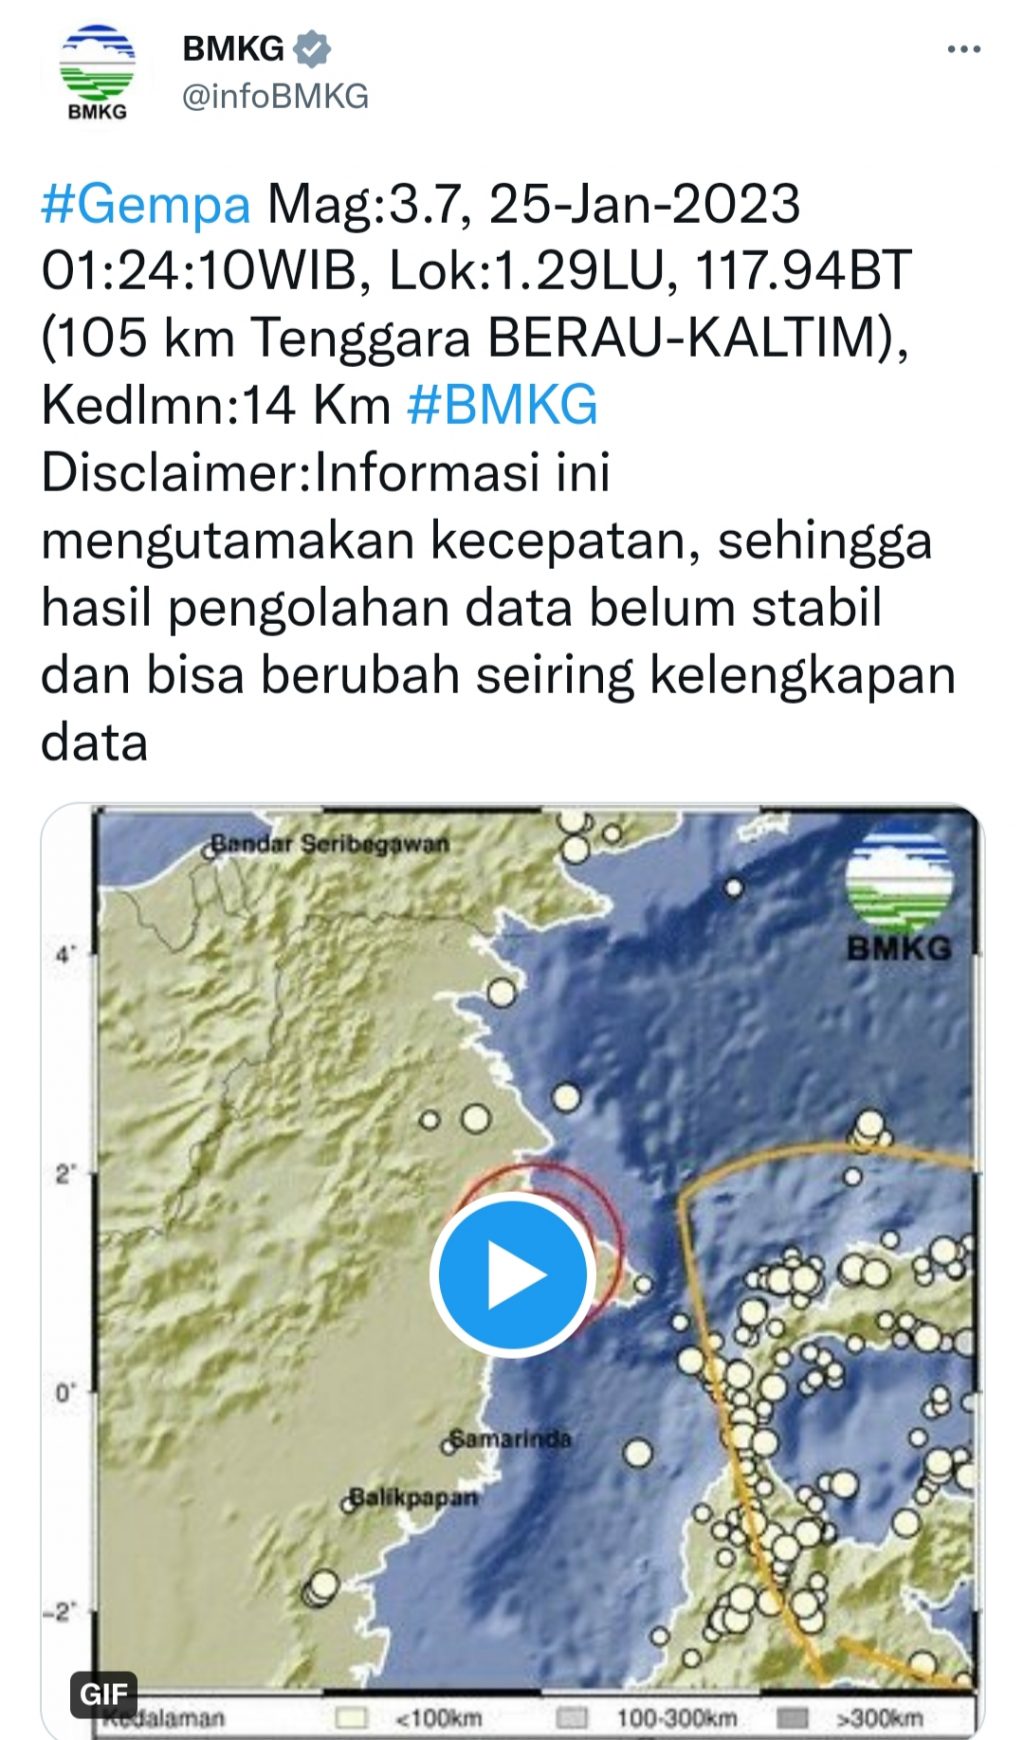The width and height of the screenshot is (1024, 1740).
Task: Click the verified badge beside BMKG
Action: (312, 47)
